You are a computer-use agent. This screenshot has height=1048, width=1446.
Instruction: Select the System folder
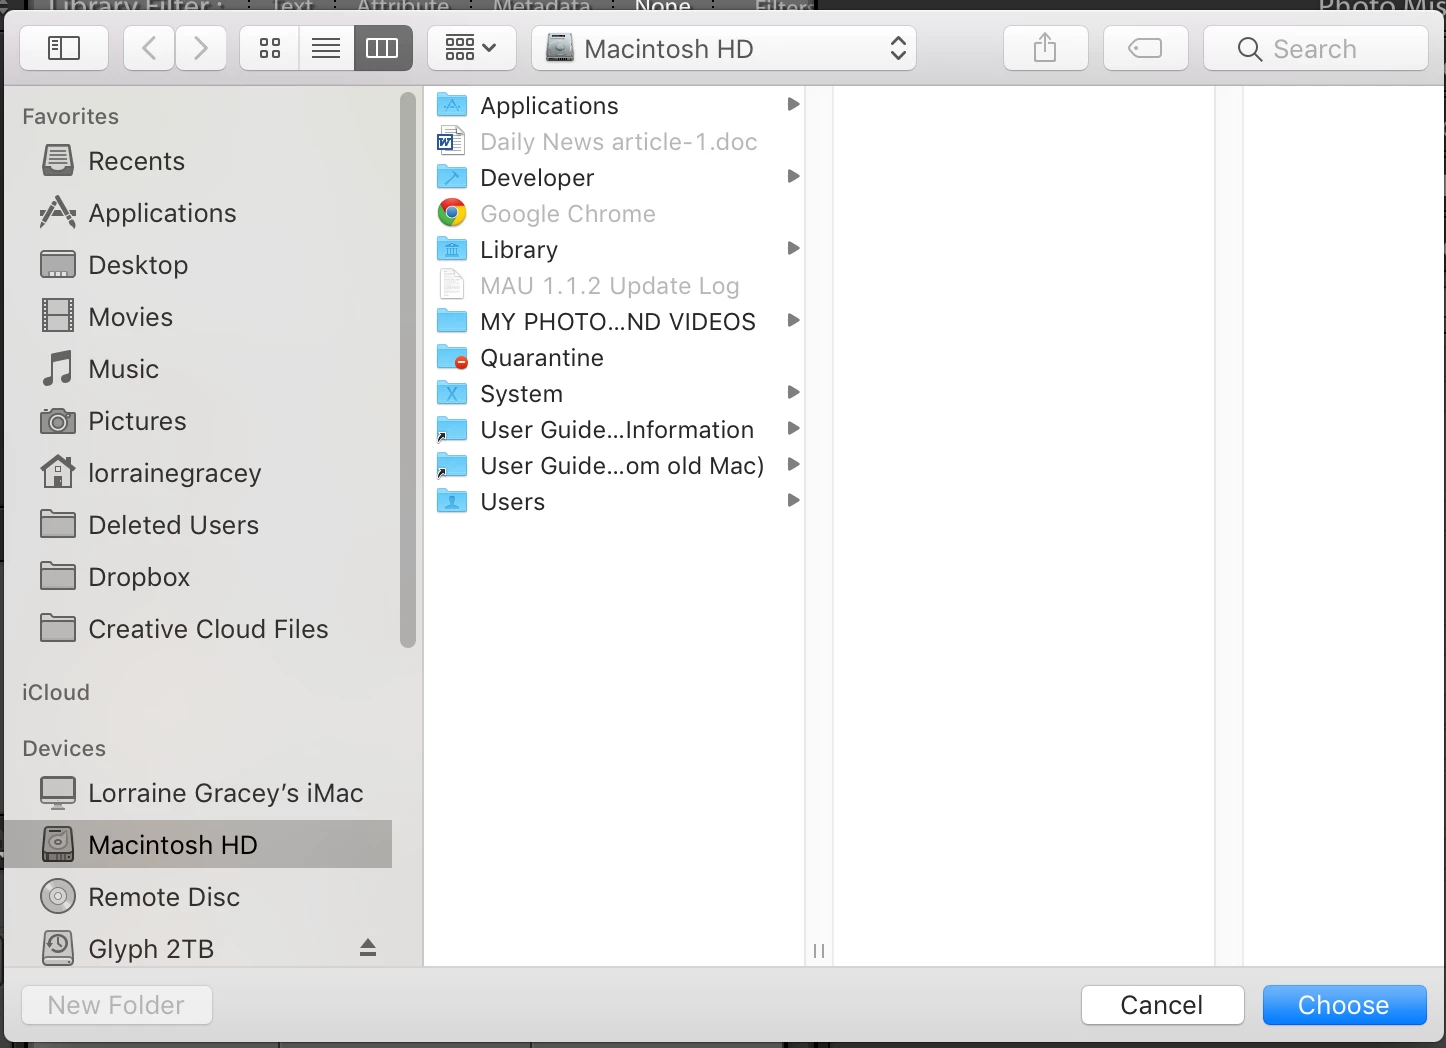click(x=615, y=393)
